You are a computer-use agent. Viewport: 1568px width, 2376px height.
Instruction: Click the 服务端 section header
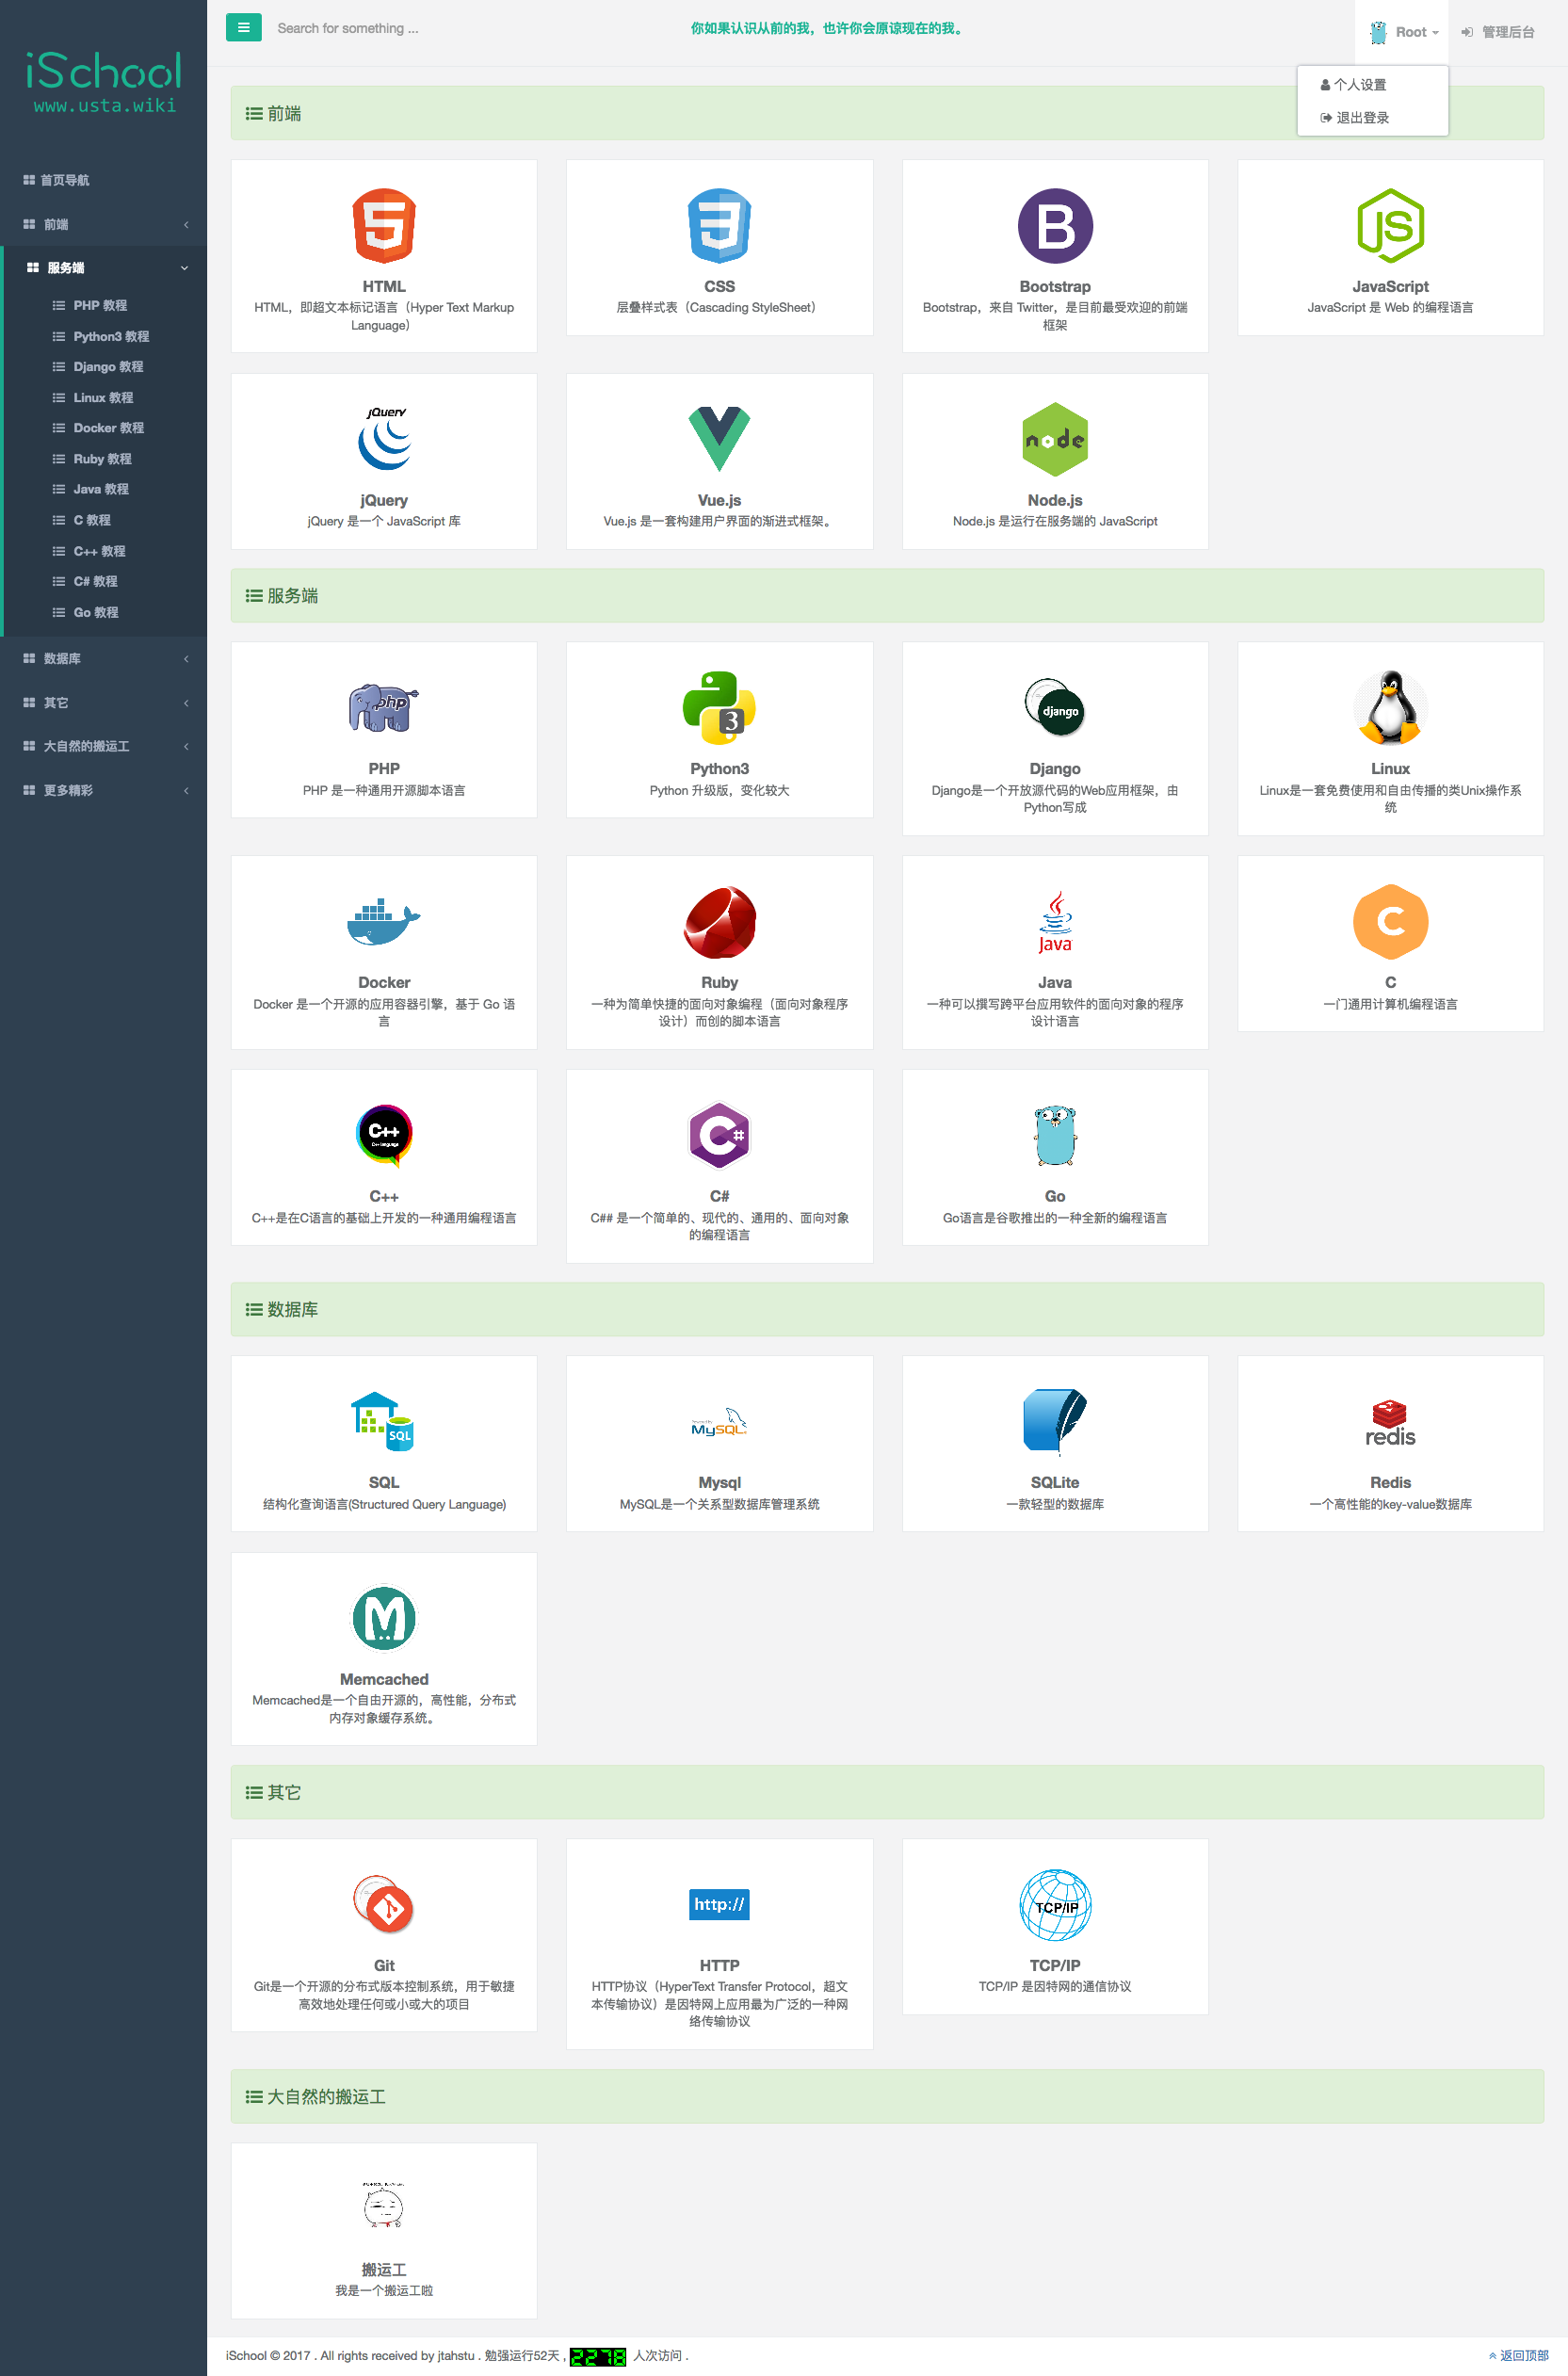(887, 595)
